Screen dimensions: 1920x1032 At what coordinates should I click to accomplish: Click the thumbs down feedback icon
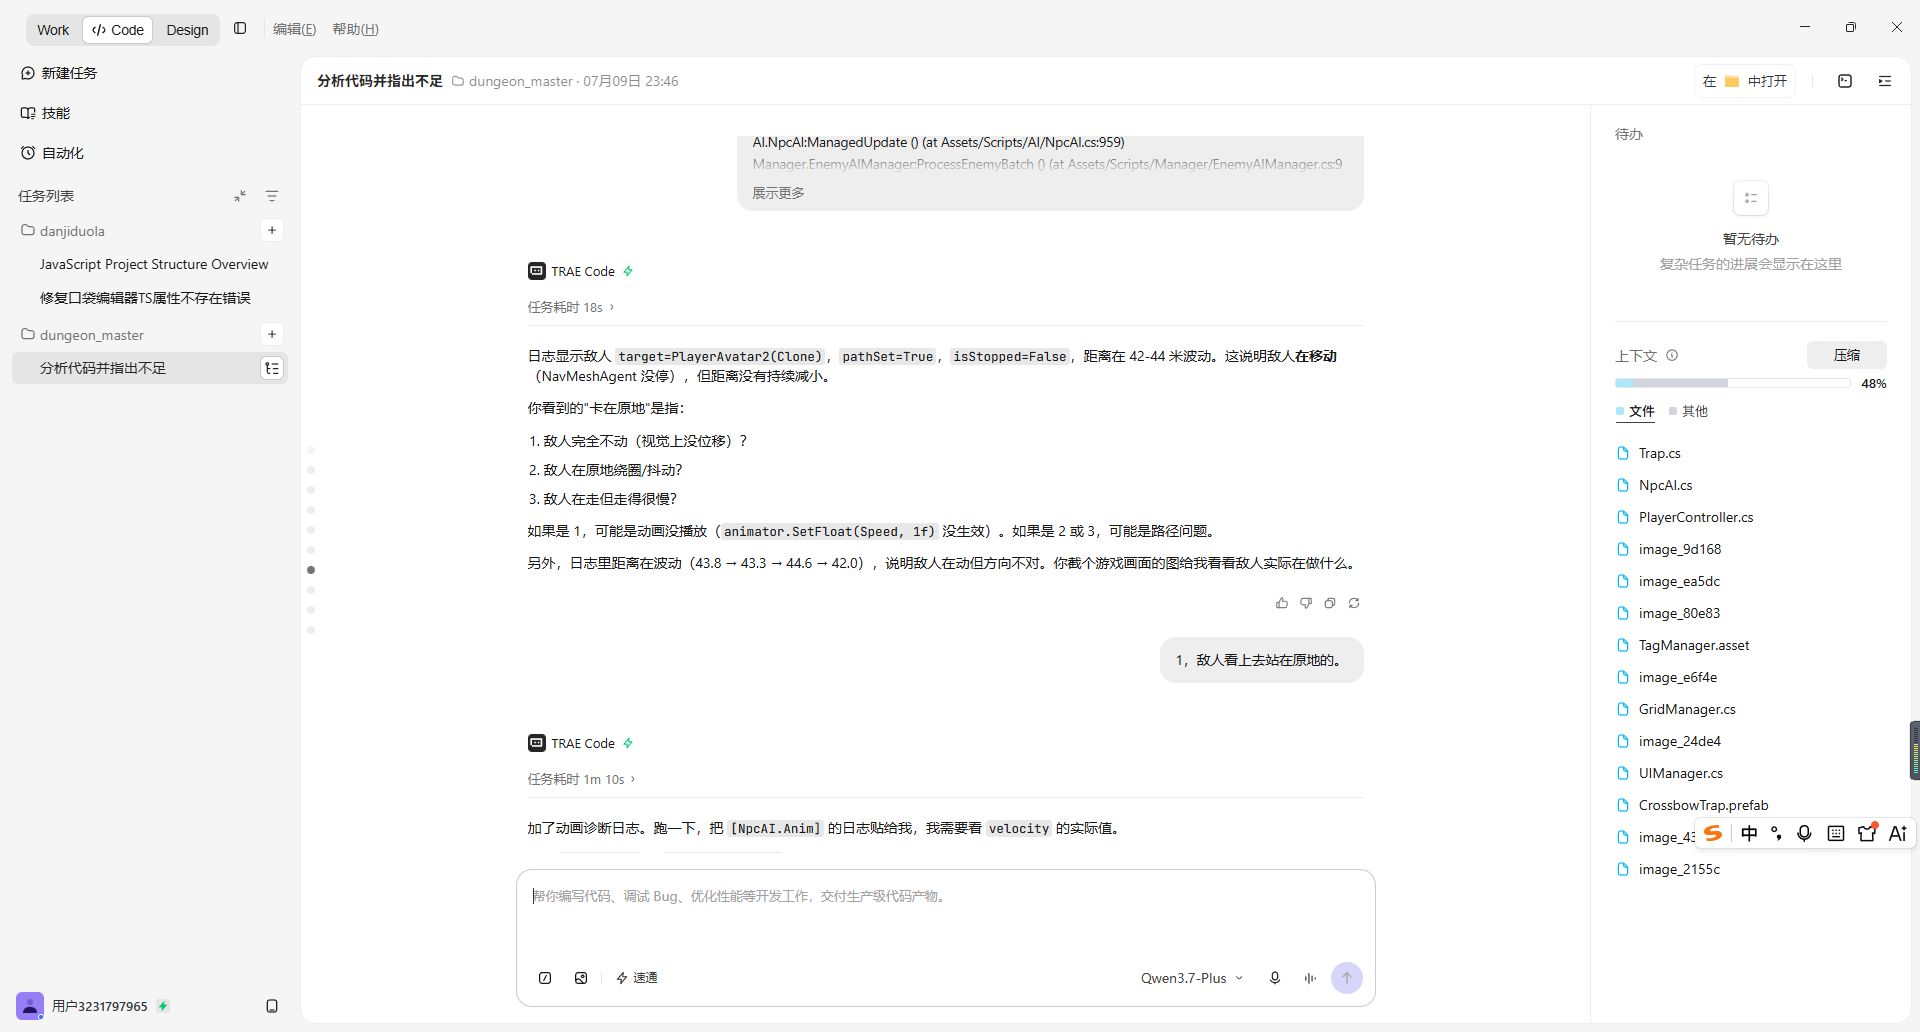(1306, 603)
